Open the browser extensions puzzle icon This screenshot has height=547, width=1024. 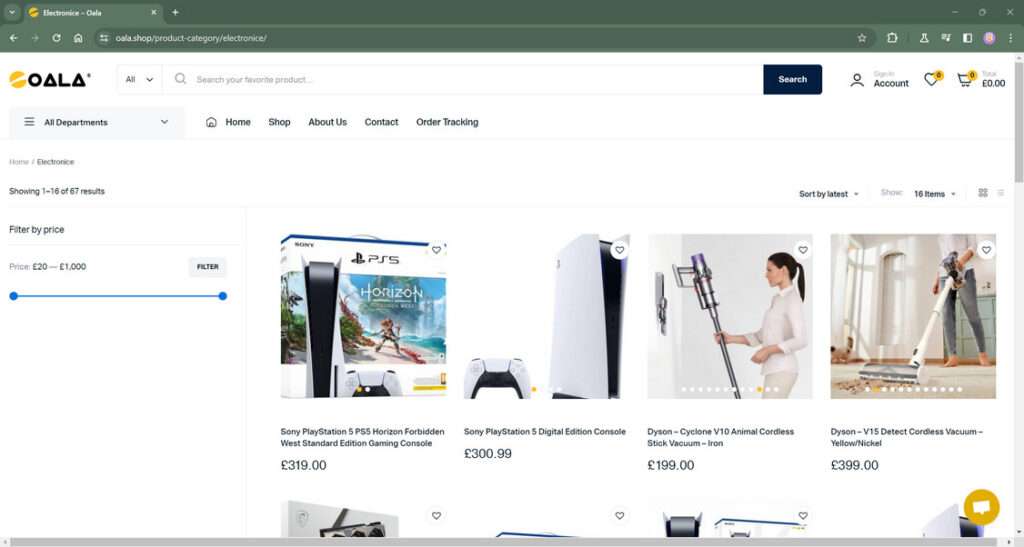coord(892,38)
